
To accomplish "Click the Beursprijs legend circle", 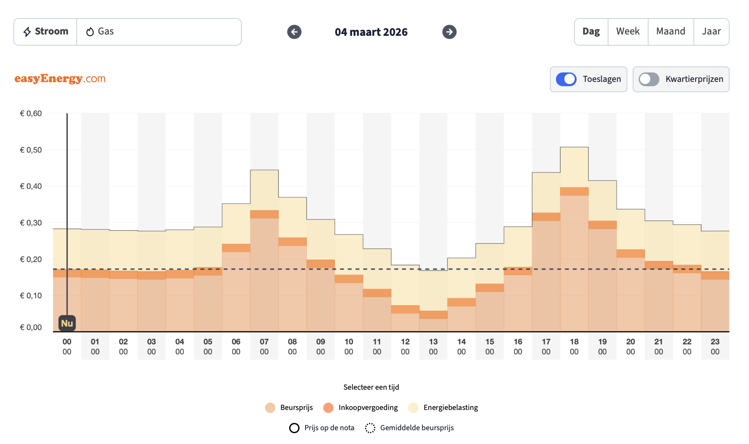I will click(270, 408).
